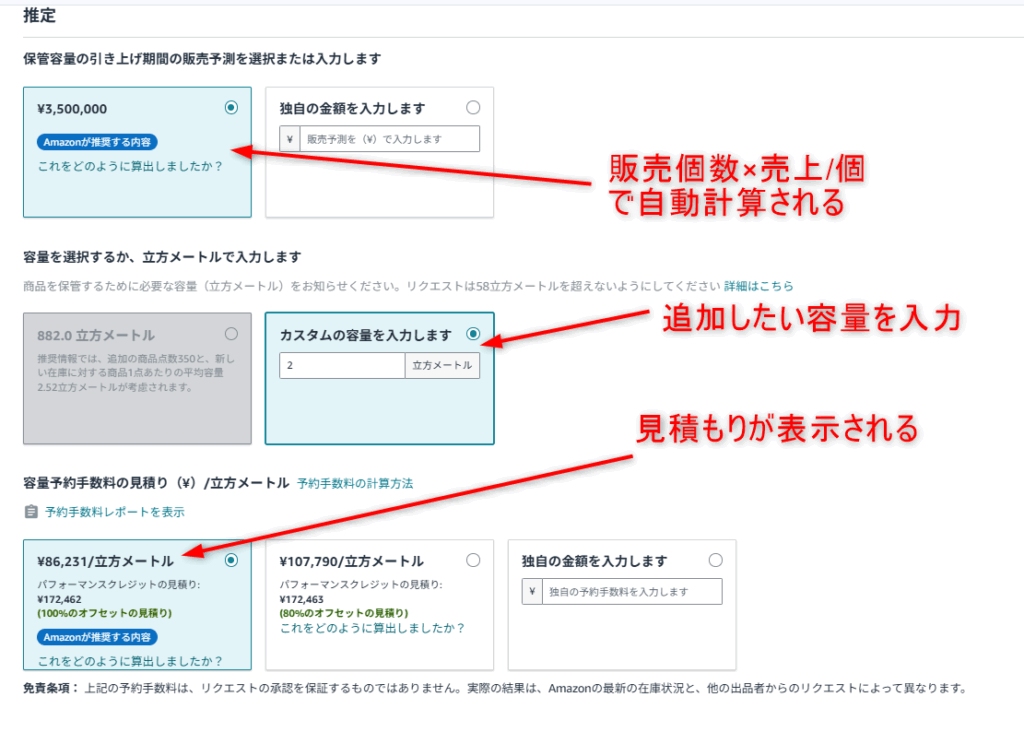Click the 独自の予約手数料を入力します input field

(631, 592)
